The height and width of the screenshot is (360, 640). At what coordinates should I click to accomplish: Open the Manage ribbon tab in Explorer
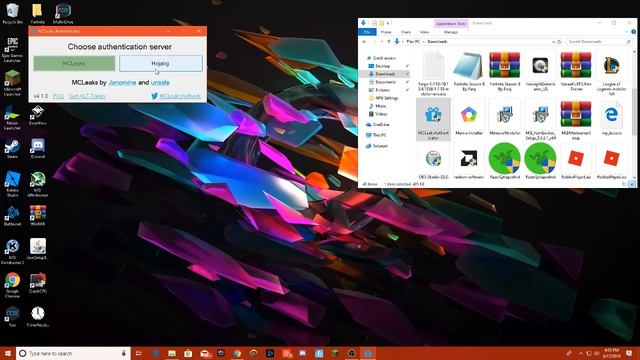(x=451, y=32)
